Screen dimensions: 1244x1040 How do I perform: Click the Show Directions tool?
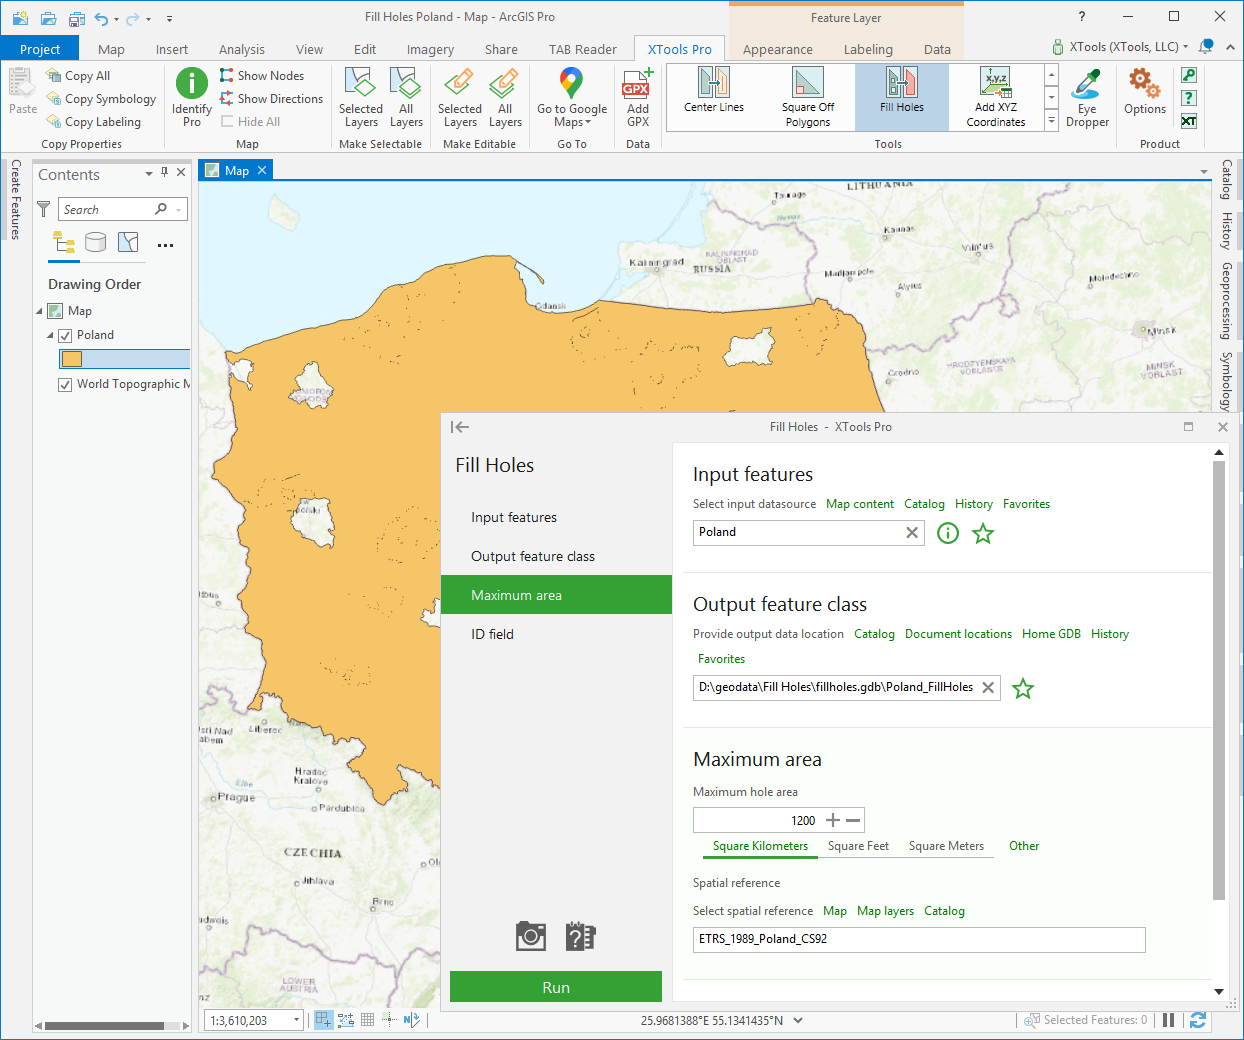coord(271,99)
